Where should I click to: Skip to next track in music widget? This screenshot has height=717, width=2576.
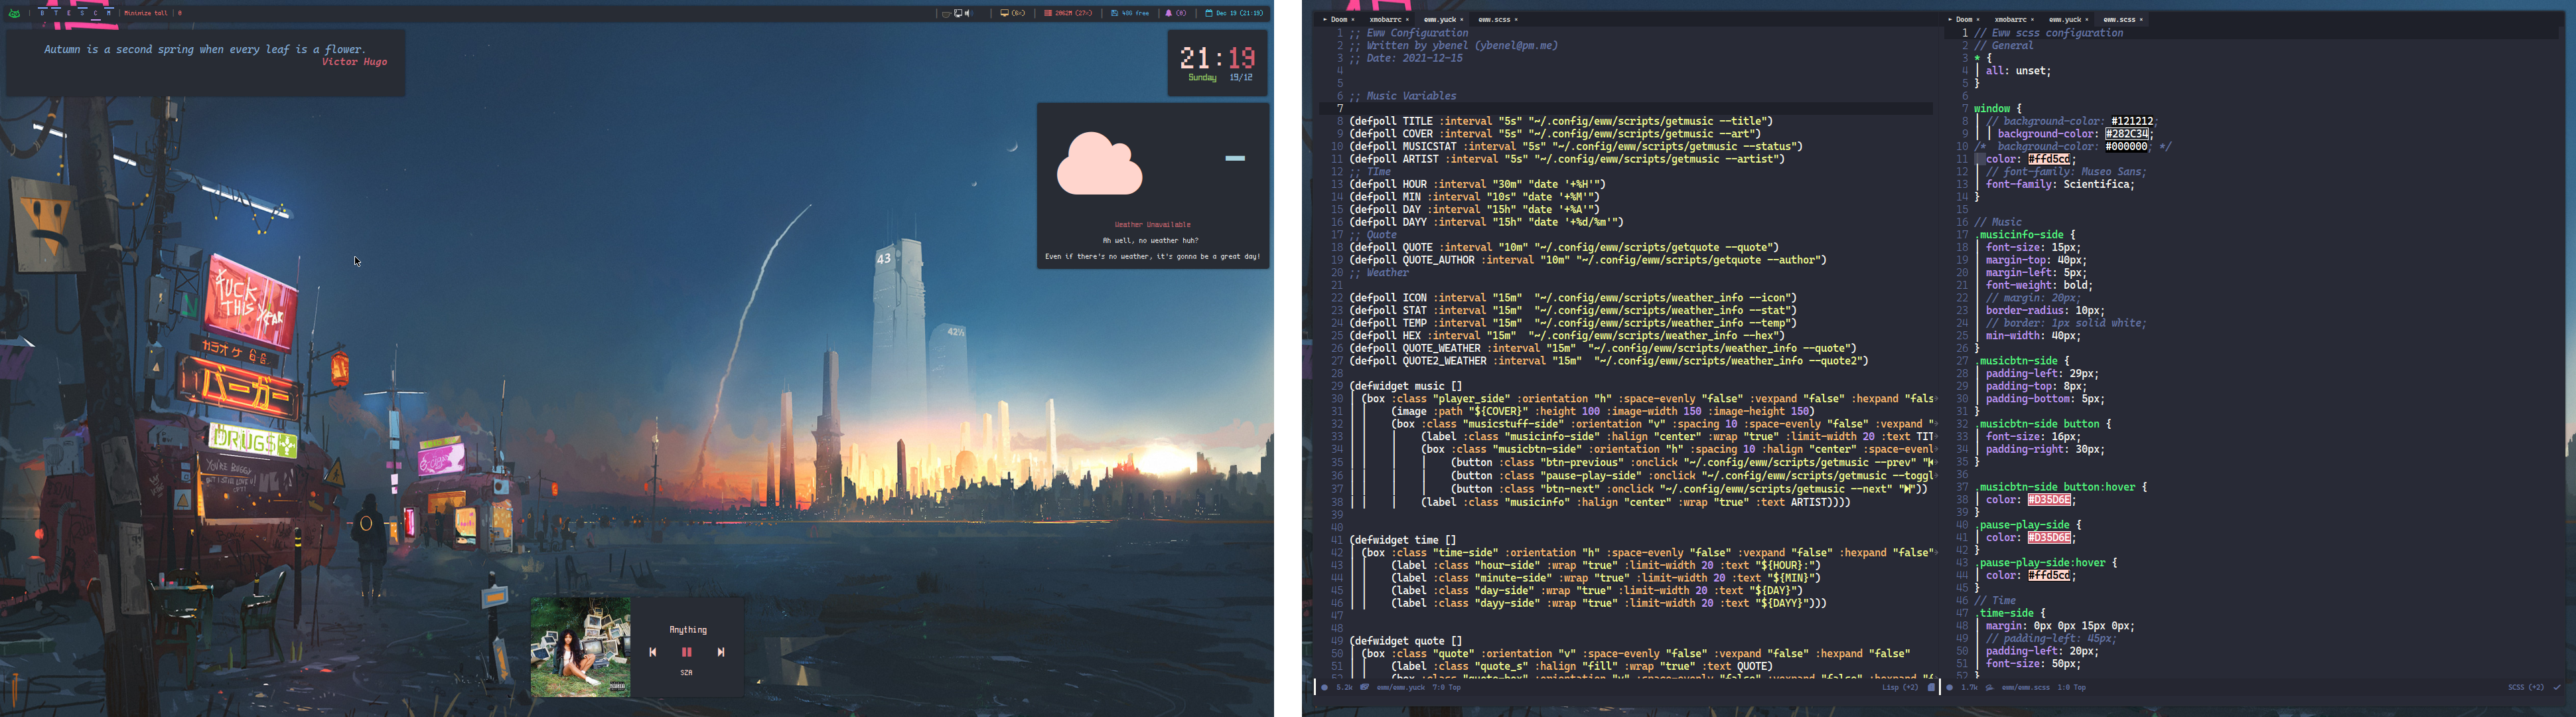point(721,652)
